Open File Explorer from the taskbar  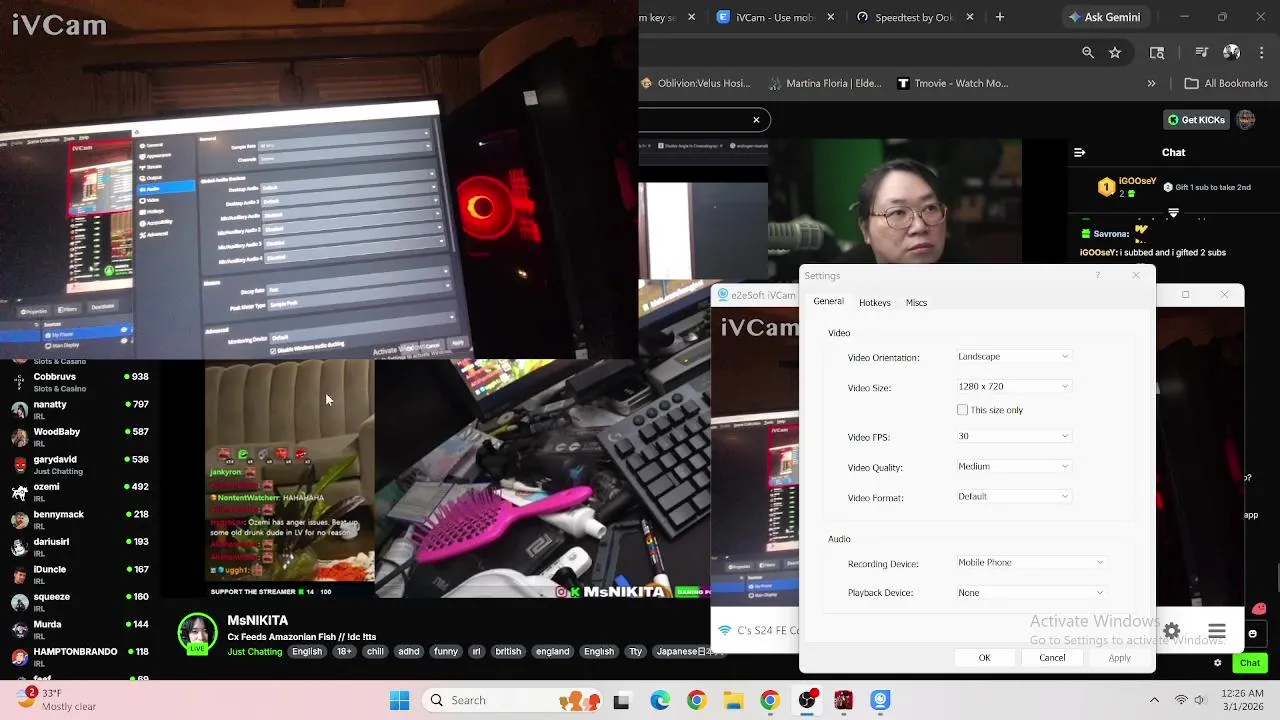733,700
